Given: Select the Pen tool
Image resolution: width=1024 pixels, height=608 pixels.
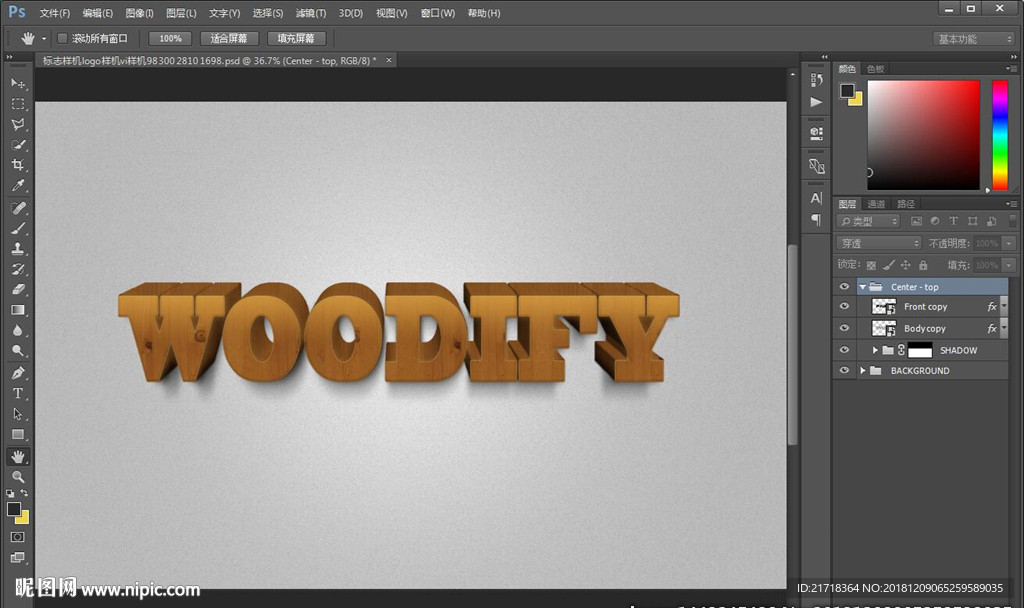Looking at the screenshot, I should tap(18, 373).
